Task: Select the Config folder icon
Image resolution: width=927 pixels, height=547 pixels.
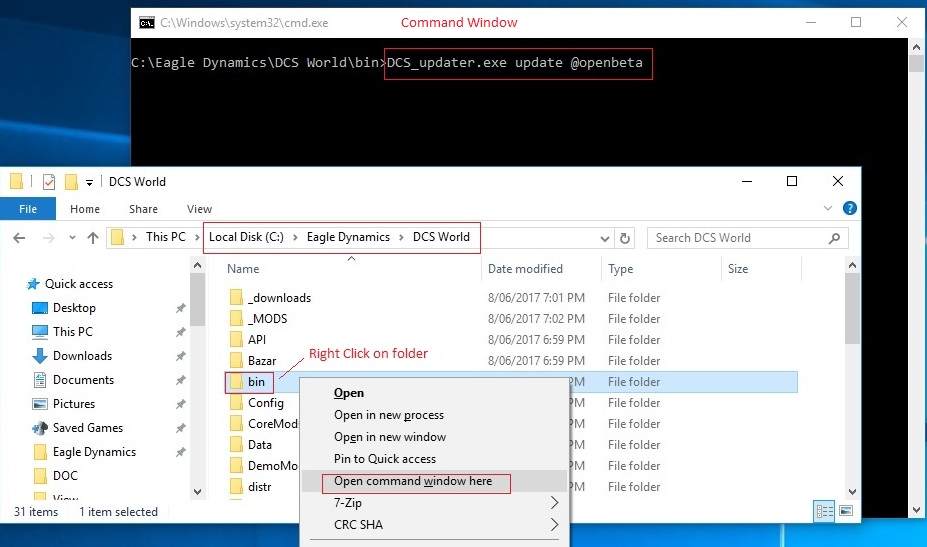Action: tap(236, 403)
